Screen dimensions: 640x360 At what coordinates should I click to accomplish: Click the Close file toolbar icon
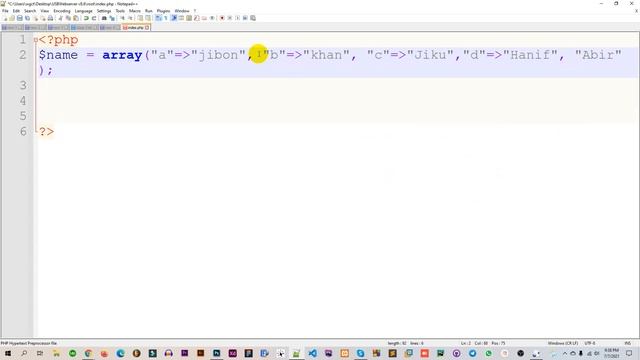[36, 18]
